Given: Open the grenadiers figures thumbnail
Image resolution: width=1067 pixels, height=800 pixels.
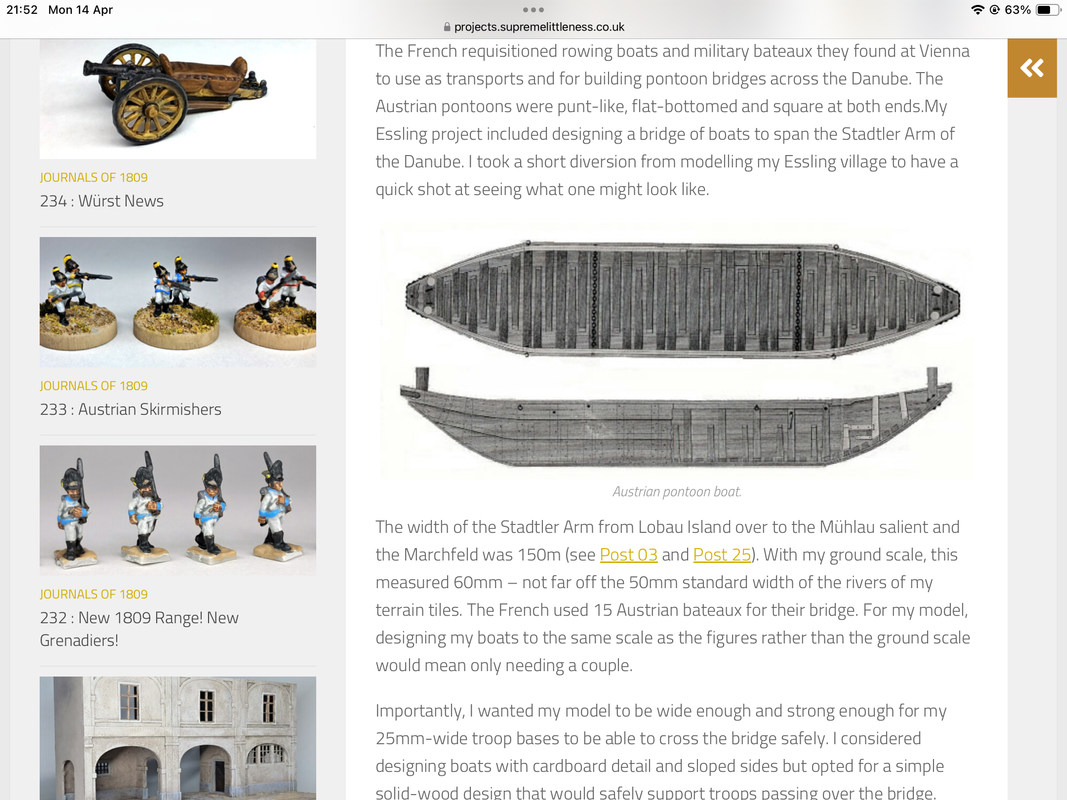Looking at the screenshot, I should click(178, 510).
